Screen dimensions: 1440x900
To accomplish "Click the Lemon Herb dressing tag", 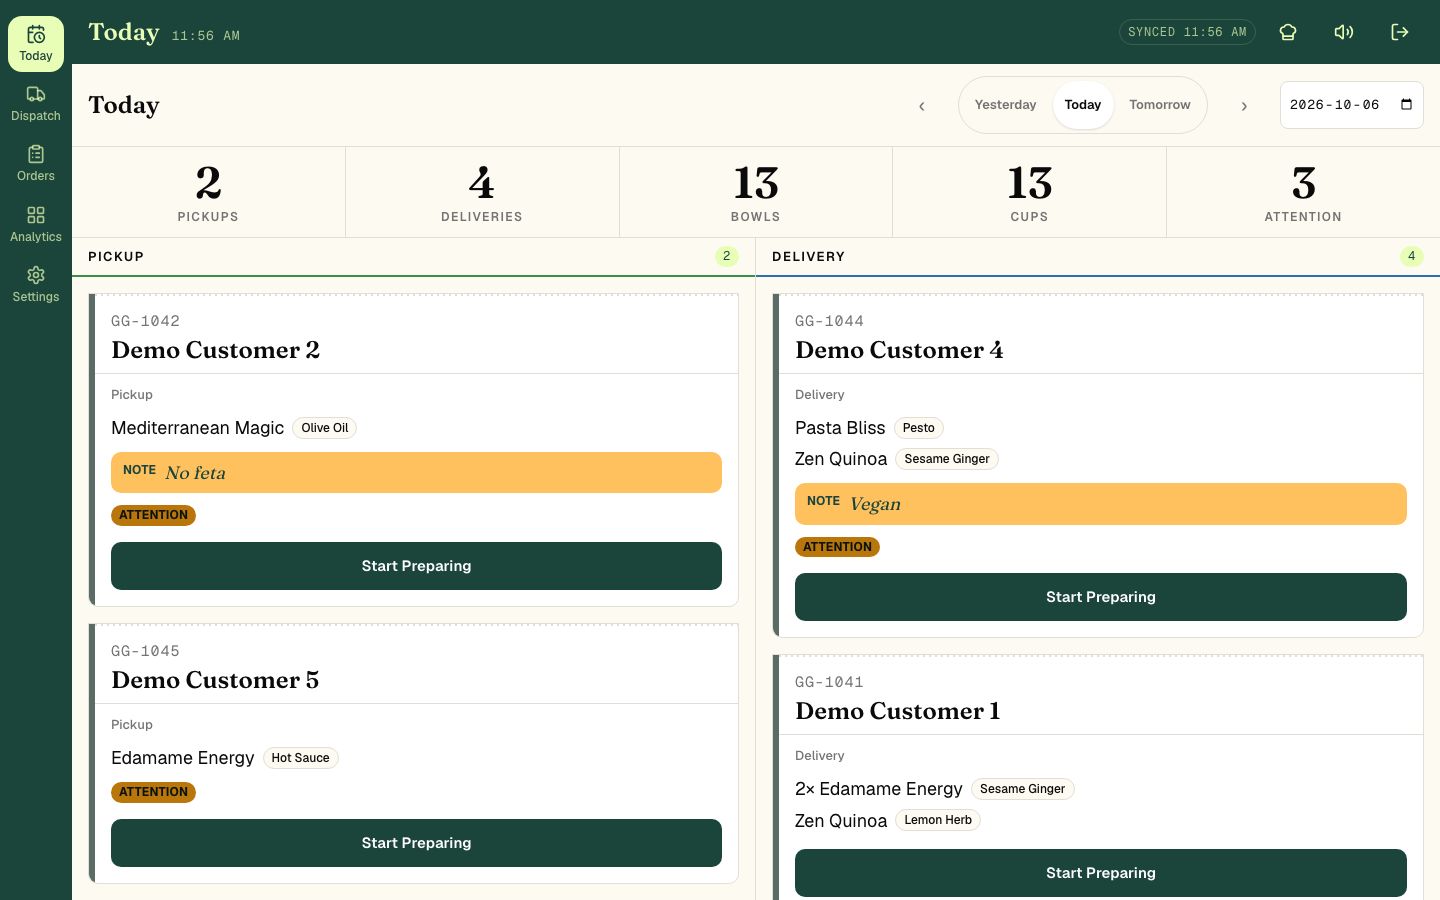I will click(x=938, y=820).
